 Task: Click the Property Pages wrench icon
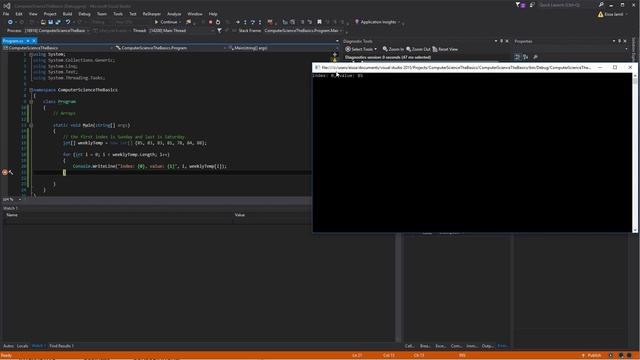[536, 57]
